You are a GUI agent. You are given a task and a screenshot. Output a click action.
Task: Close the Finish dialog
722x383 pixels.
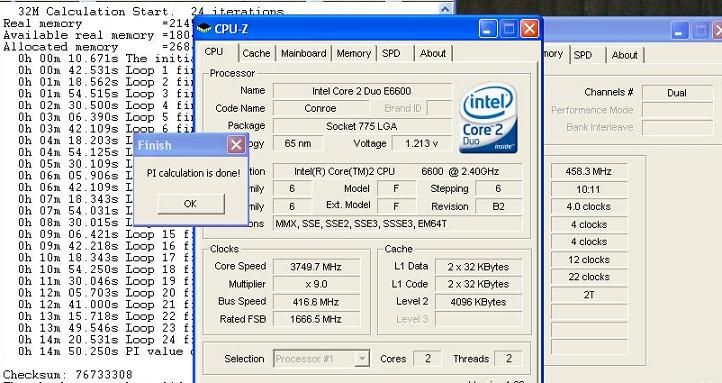[236, 145]
